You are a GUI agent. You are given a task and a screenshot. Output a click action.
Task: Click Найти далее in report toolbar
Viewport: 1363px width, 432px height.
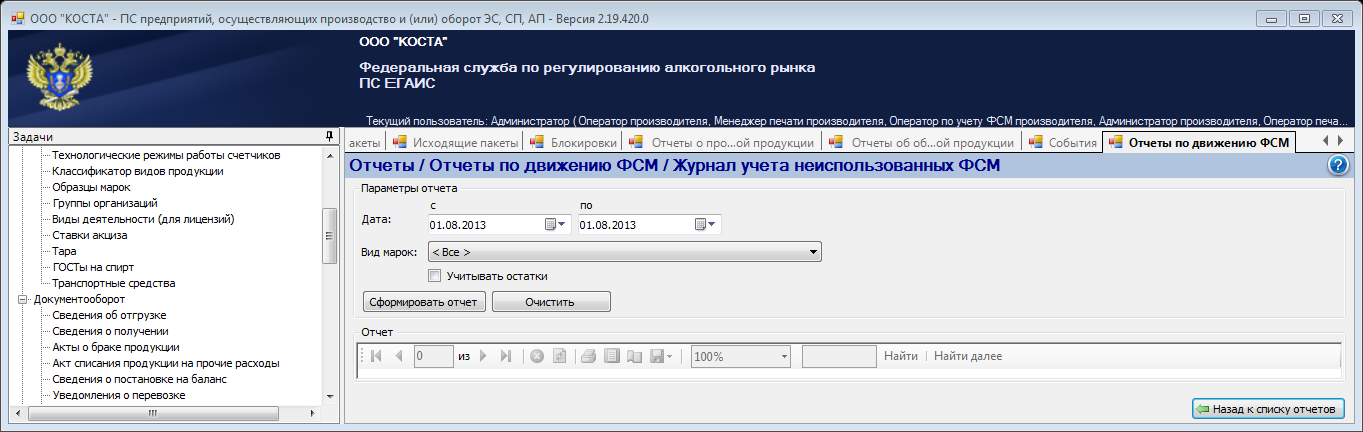pyautogui.click(x=968, y=356)
